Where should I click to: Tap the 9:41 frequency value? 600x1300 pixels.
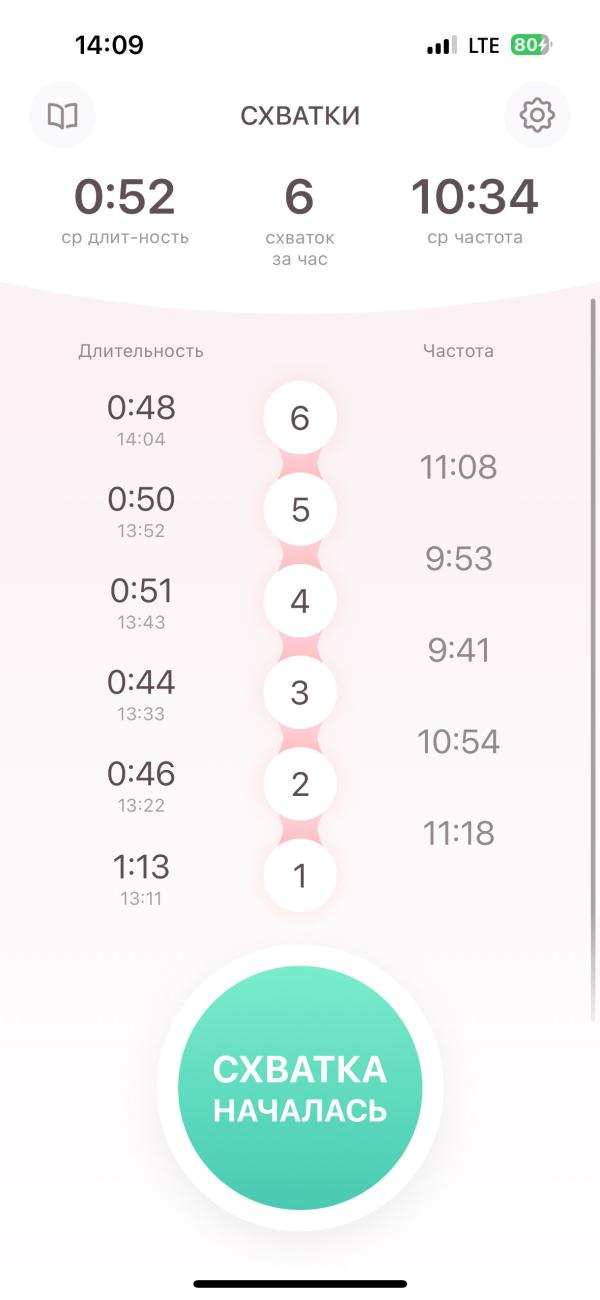pyautogui.click(x=458, y=650)
